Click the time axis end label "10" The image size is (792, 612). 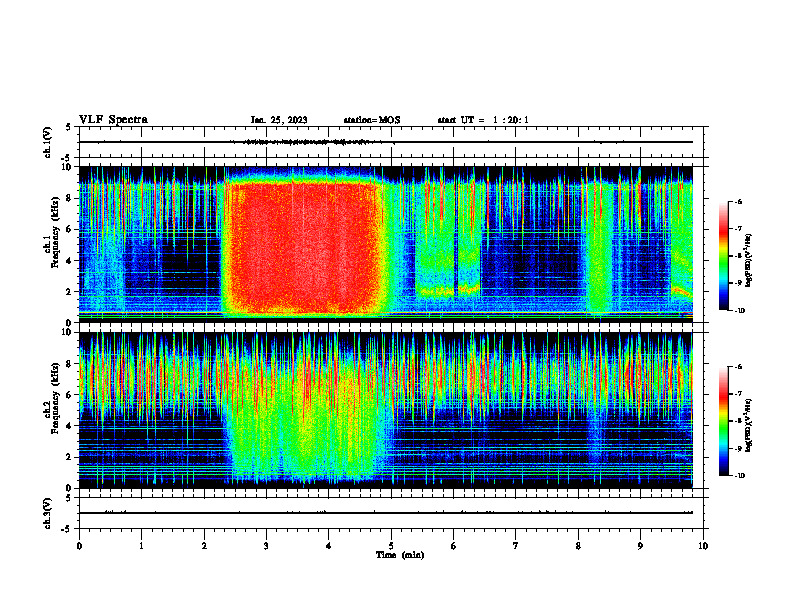pyautogui.click(x=703, y=546)
